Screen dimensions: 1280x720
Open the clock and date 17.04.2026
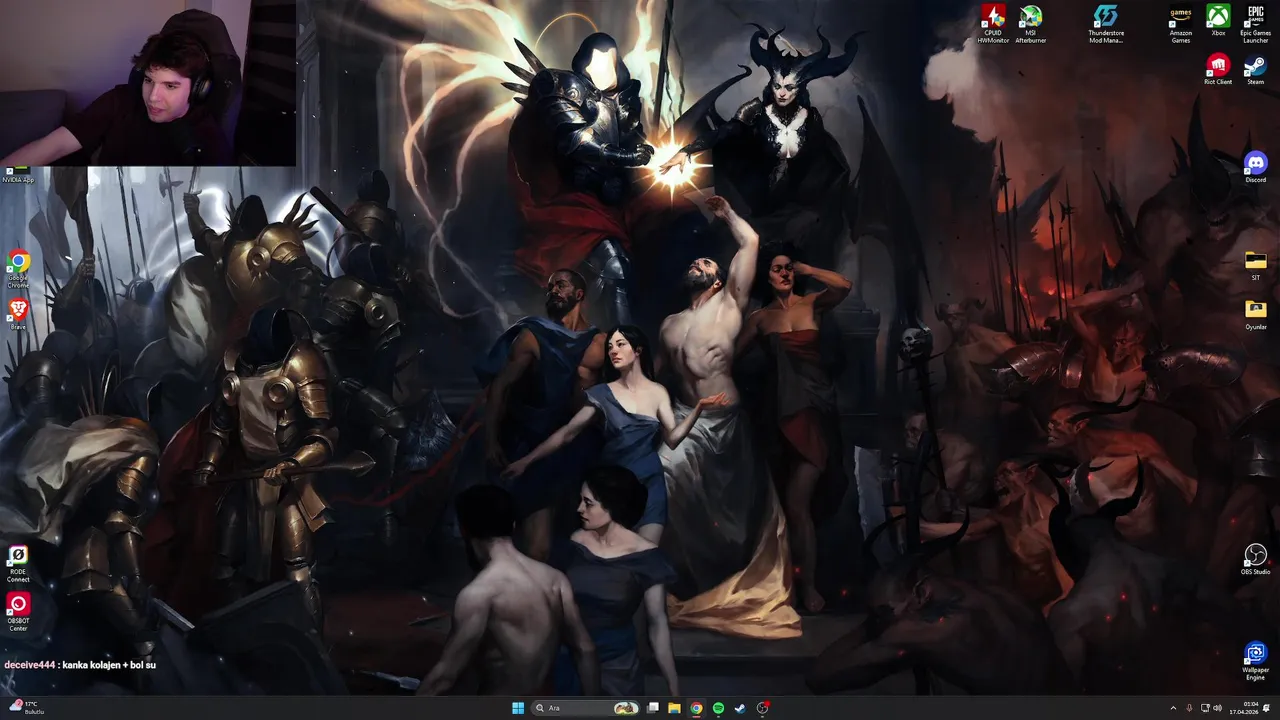pos(1243,708)
